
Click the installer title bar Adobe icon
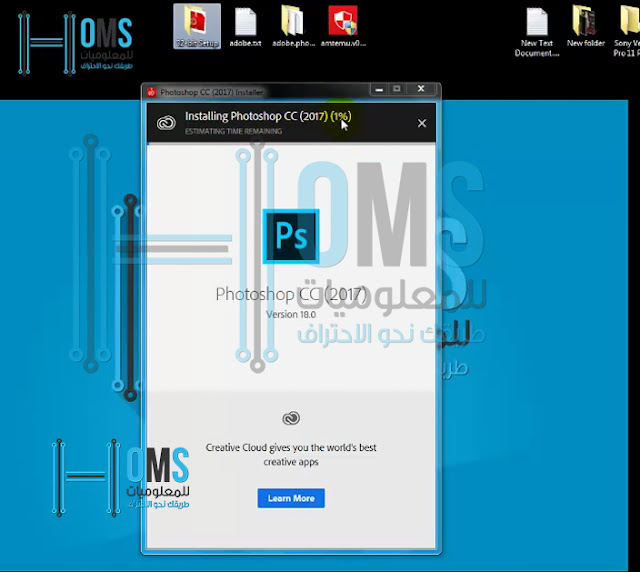[x=151, y=92]
